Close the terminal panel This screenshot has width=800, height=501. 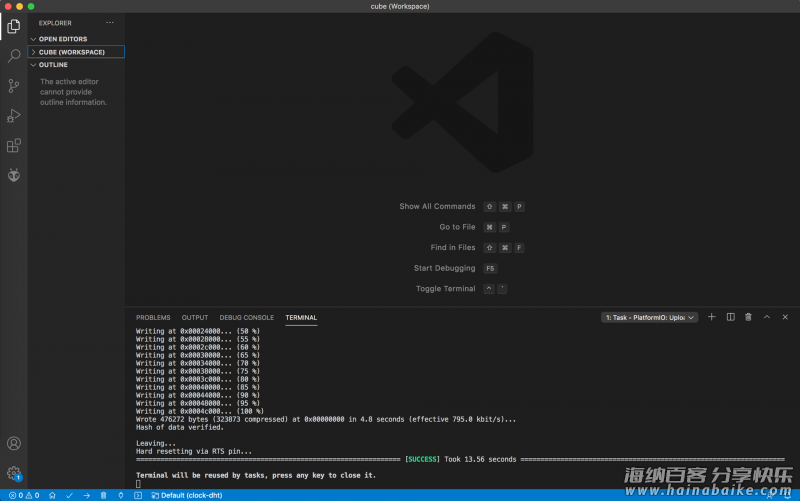point(785,317)
